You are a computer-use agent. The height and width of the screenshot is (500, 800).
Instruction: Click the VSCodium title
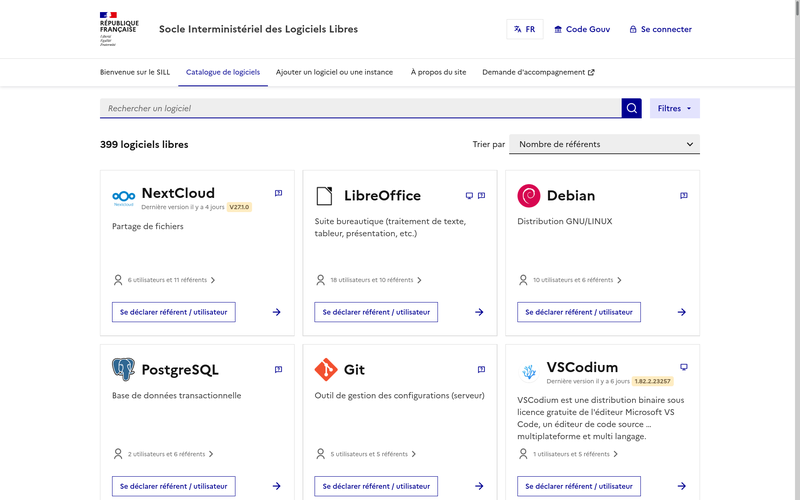pos(582,367)
